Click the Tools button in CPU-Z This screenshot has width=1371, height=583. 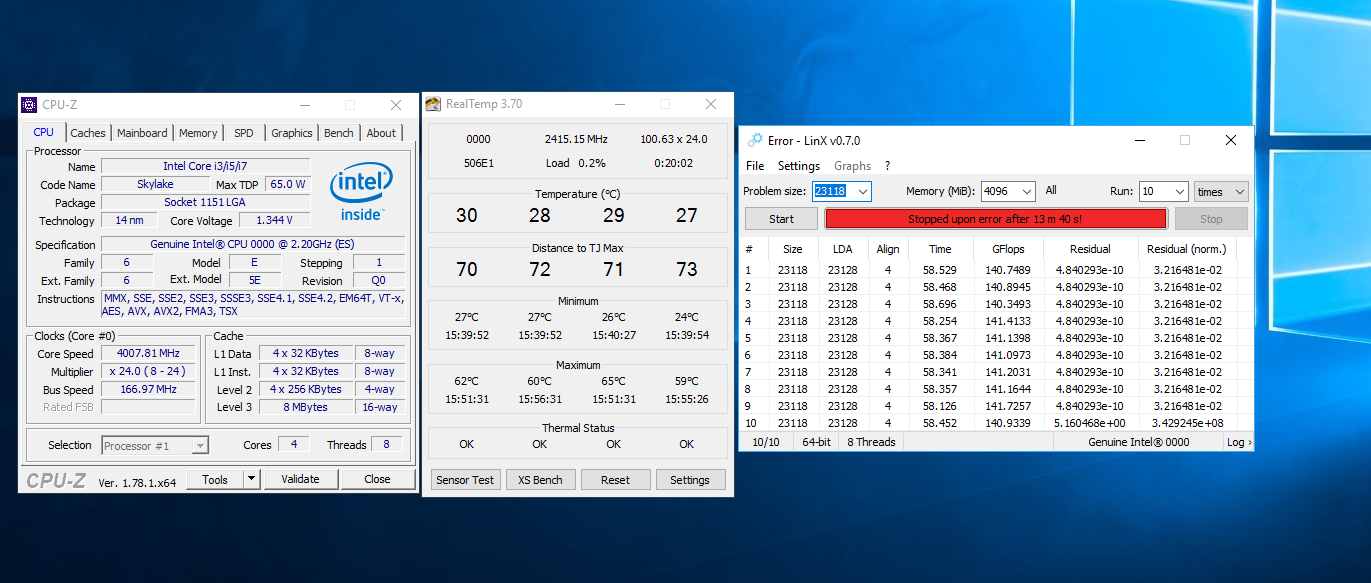(215, 480)
